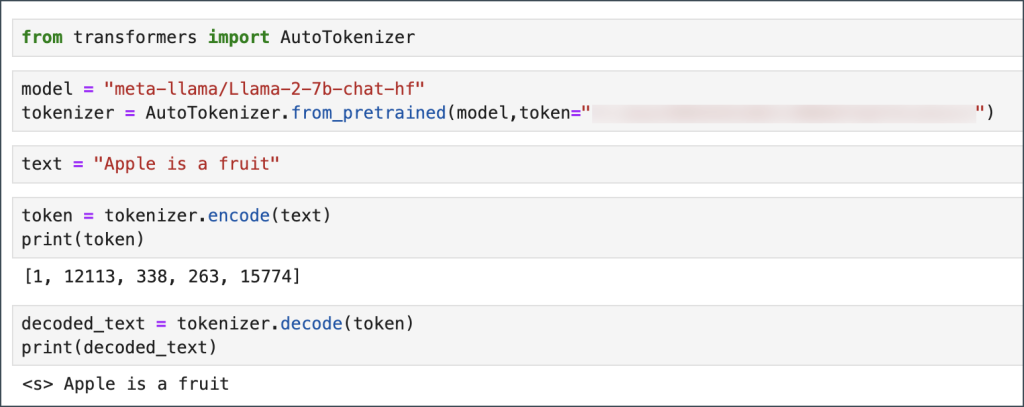Click the "from" keyword in the first cell
The image size is (1024, 407).
pyautogui.click(x=40, y=38)
